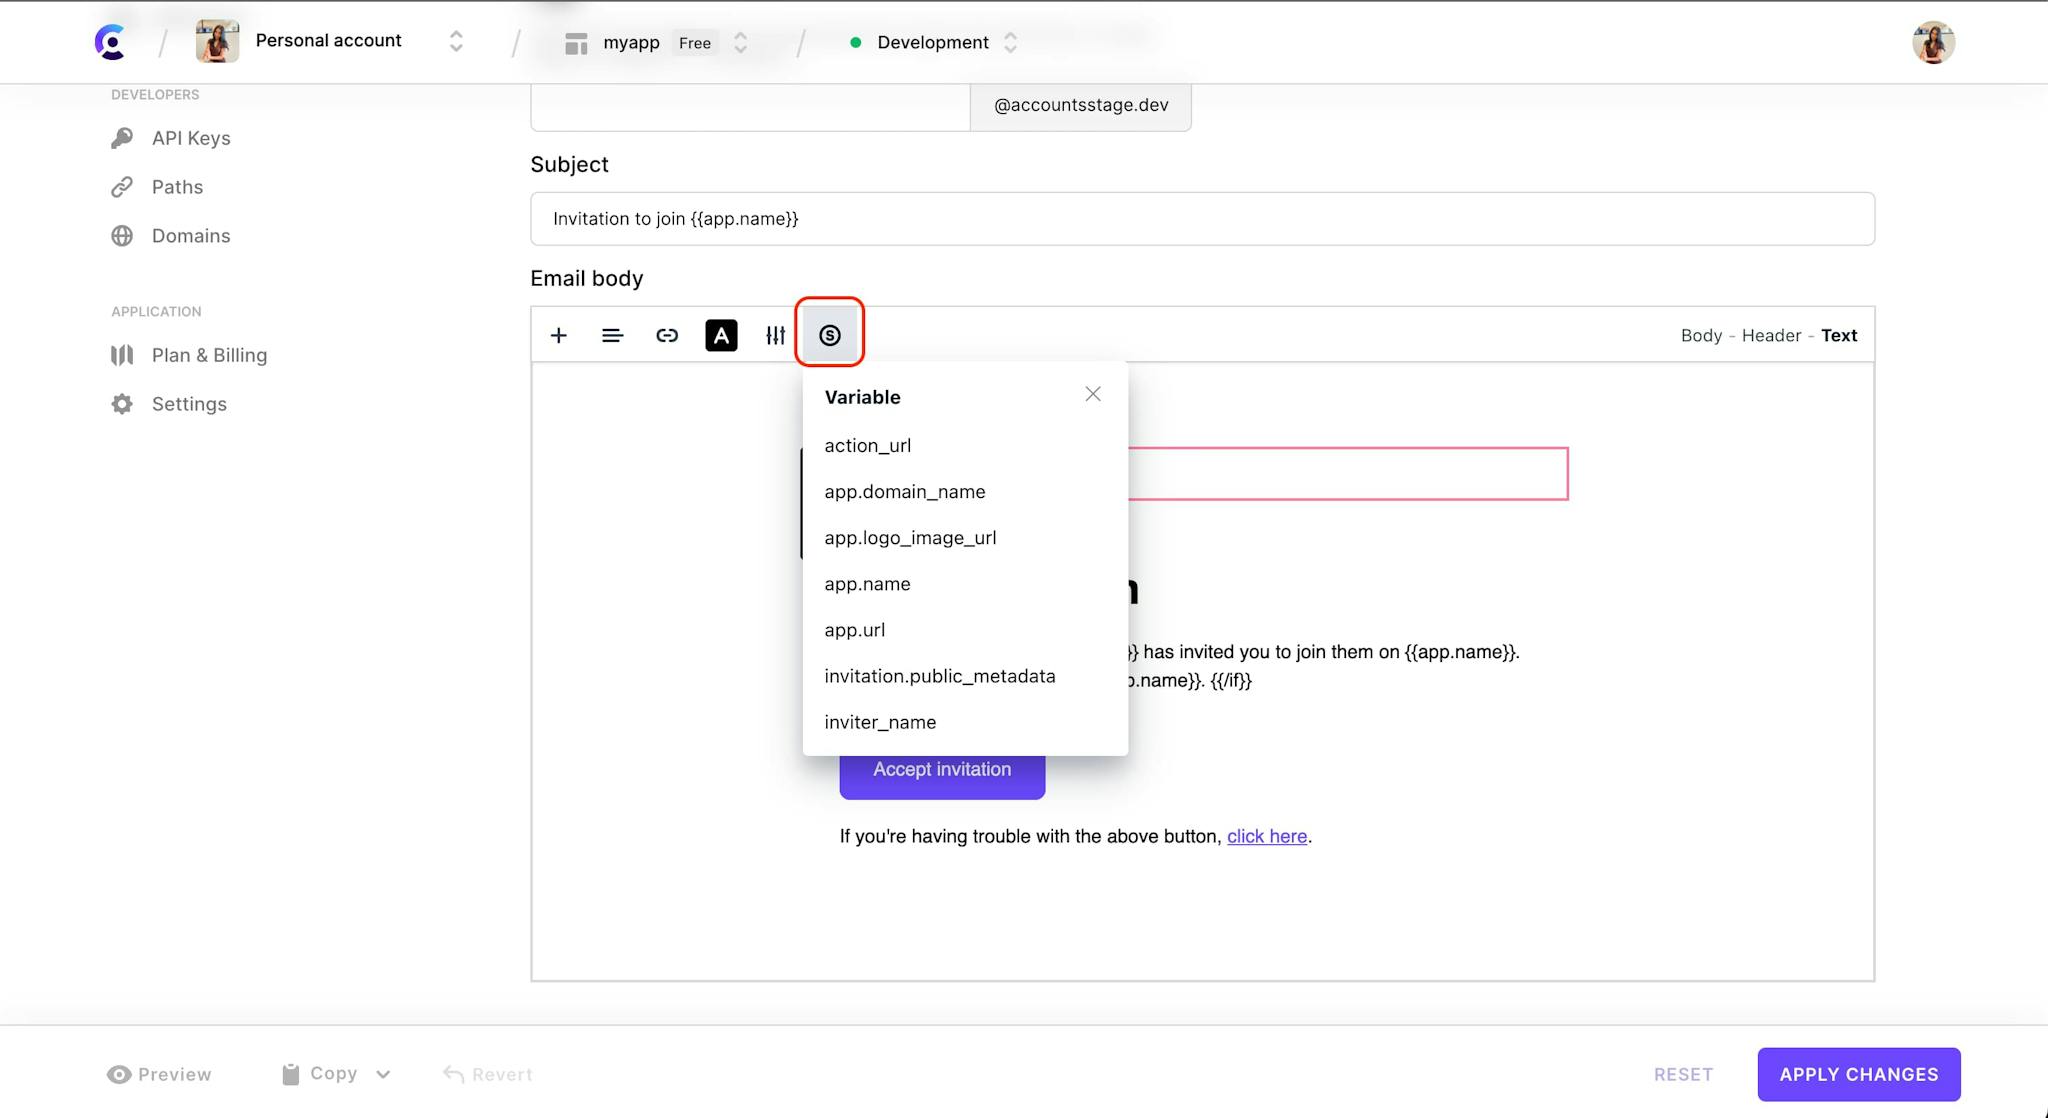Screen dimensions: 2048x1118
Task: Click the API Keys sidebar icon
Action: pos(122,138)
